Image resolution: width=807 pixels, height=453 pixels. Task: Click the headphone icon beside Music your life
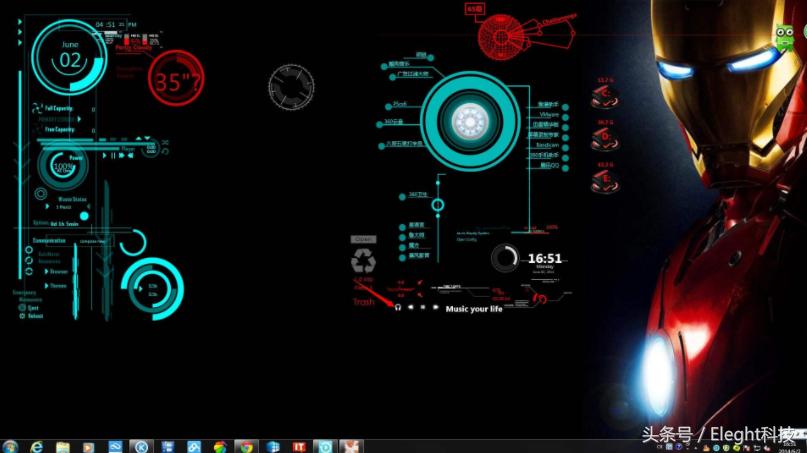(x=398, y=307)
